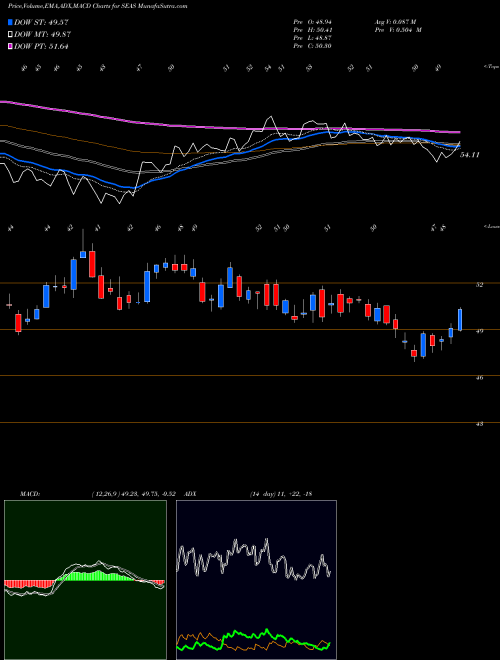This screenshot has height=660, width=500.
Task: Click the 'MACD:' panel heading
Action: pos(29,494)
